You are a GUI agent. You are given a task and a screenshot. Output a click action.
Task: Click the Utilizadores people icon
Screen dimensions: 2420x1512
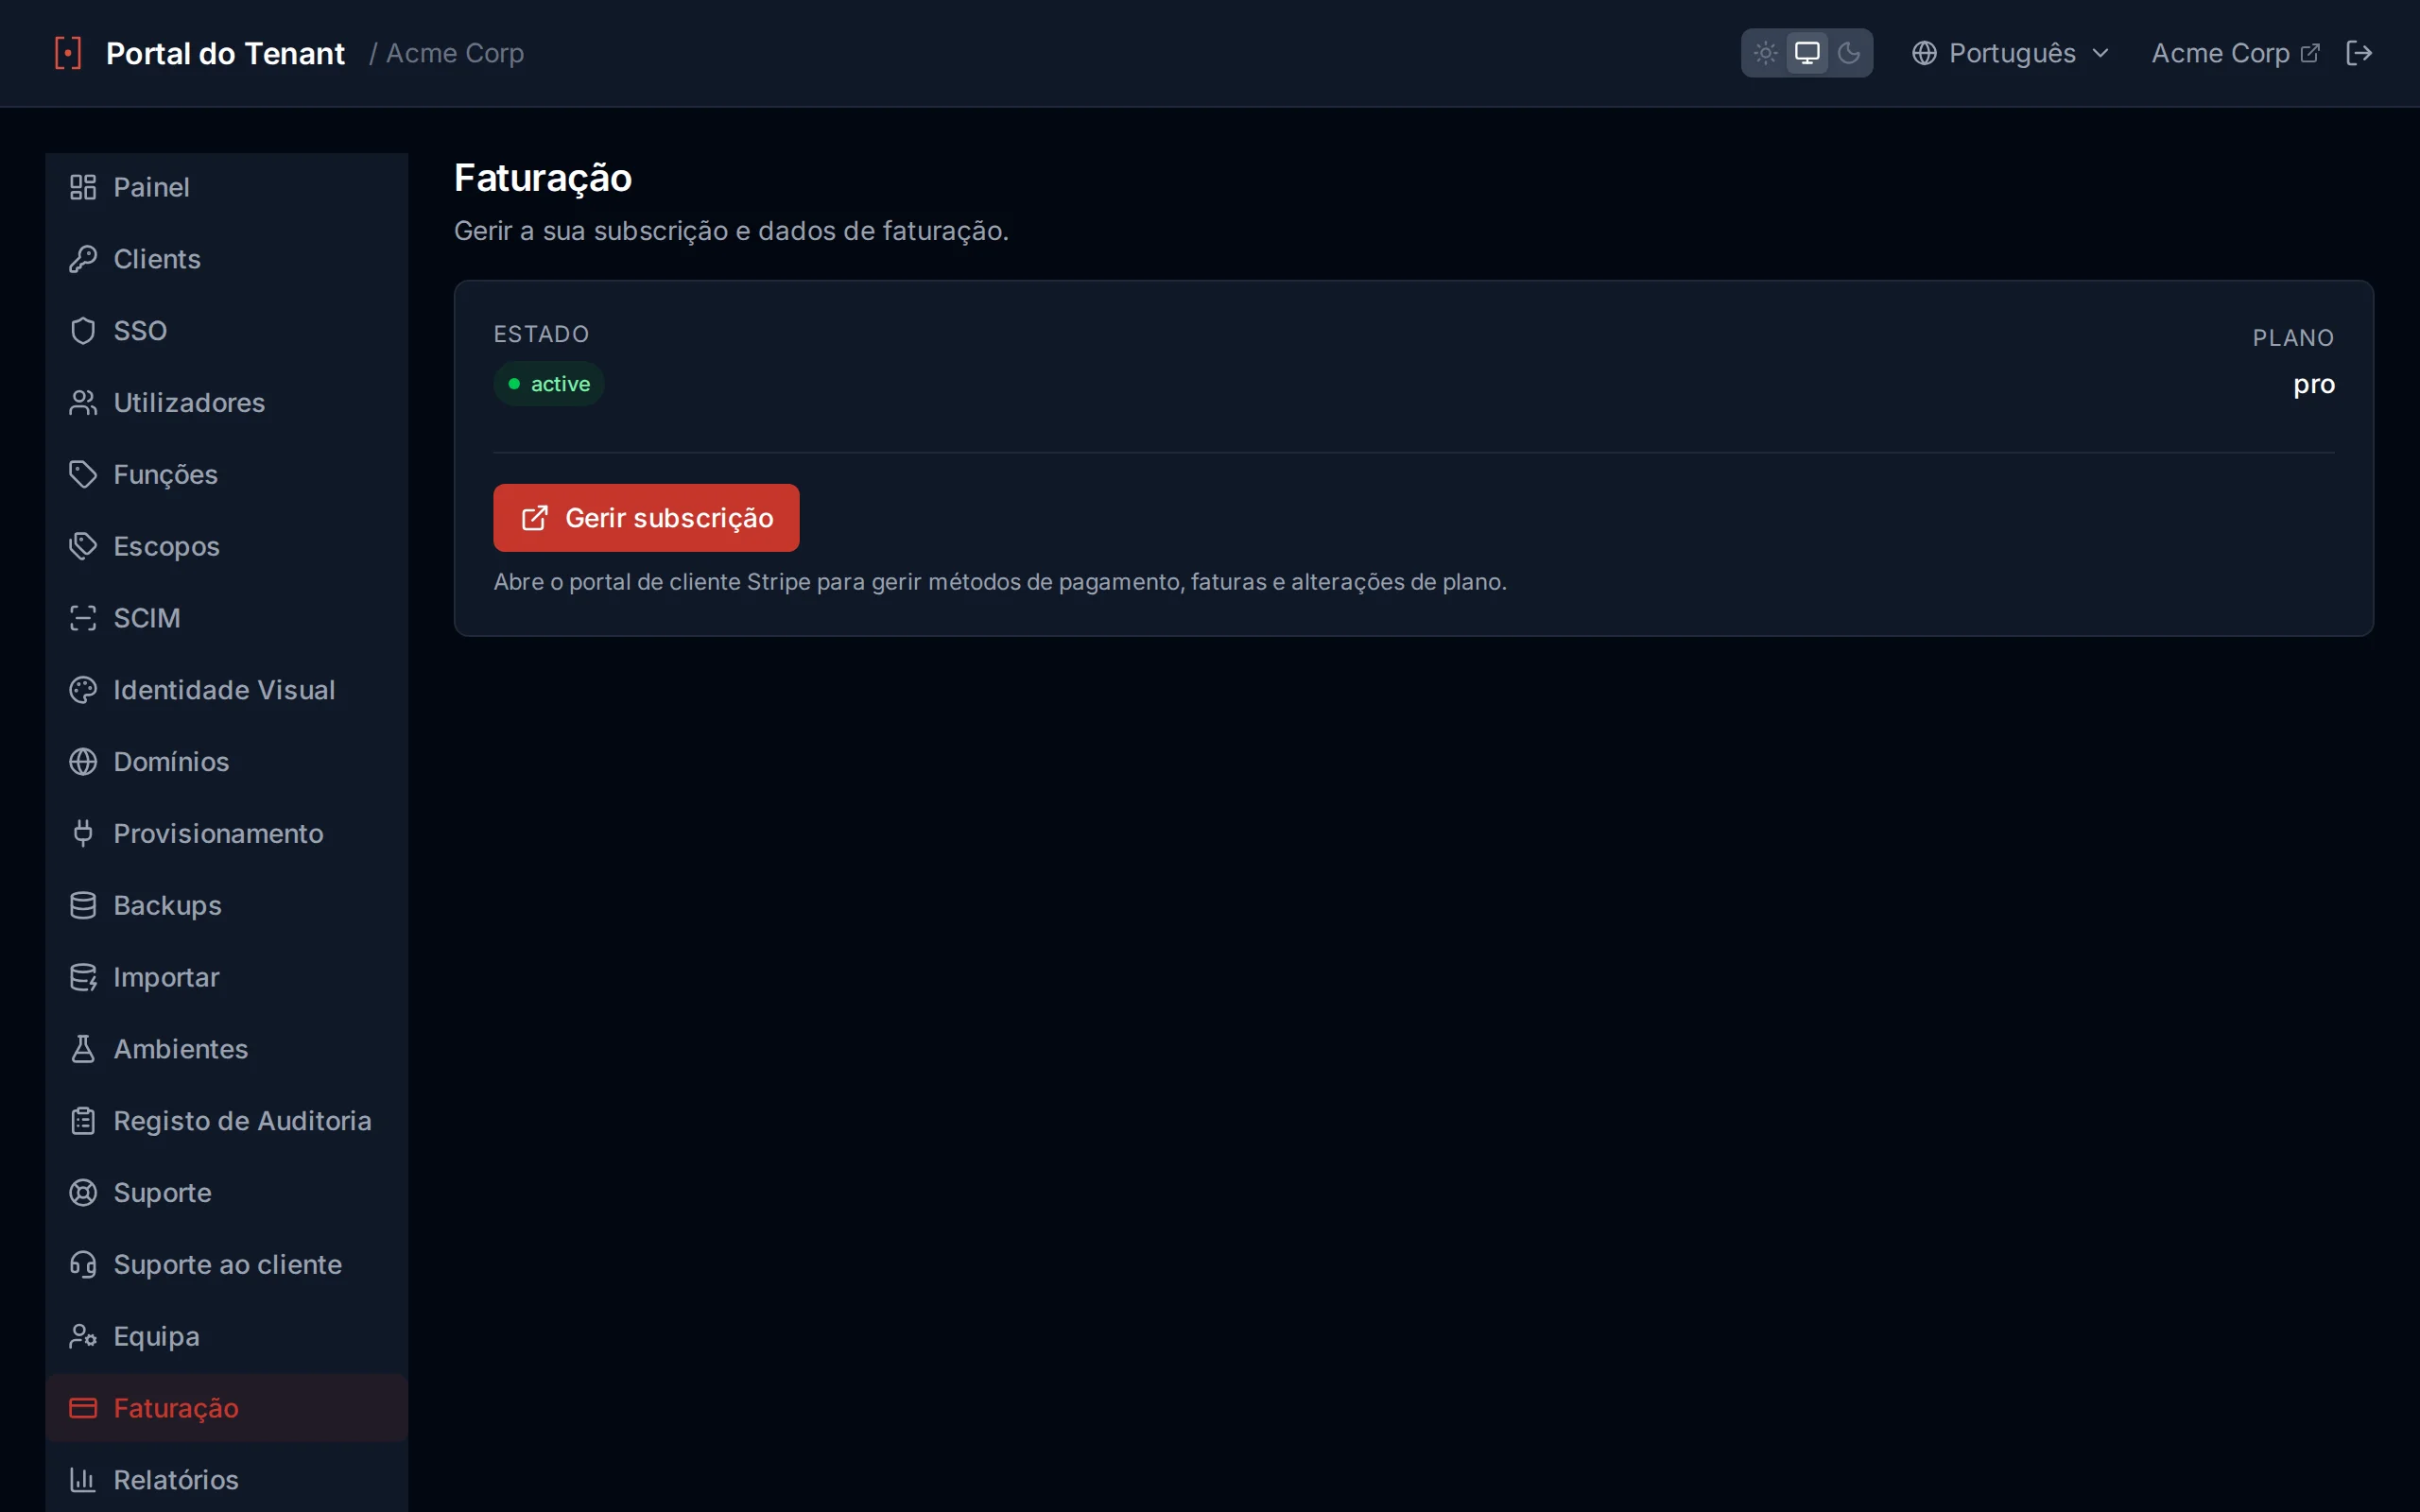click(83, 403)
